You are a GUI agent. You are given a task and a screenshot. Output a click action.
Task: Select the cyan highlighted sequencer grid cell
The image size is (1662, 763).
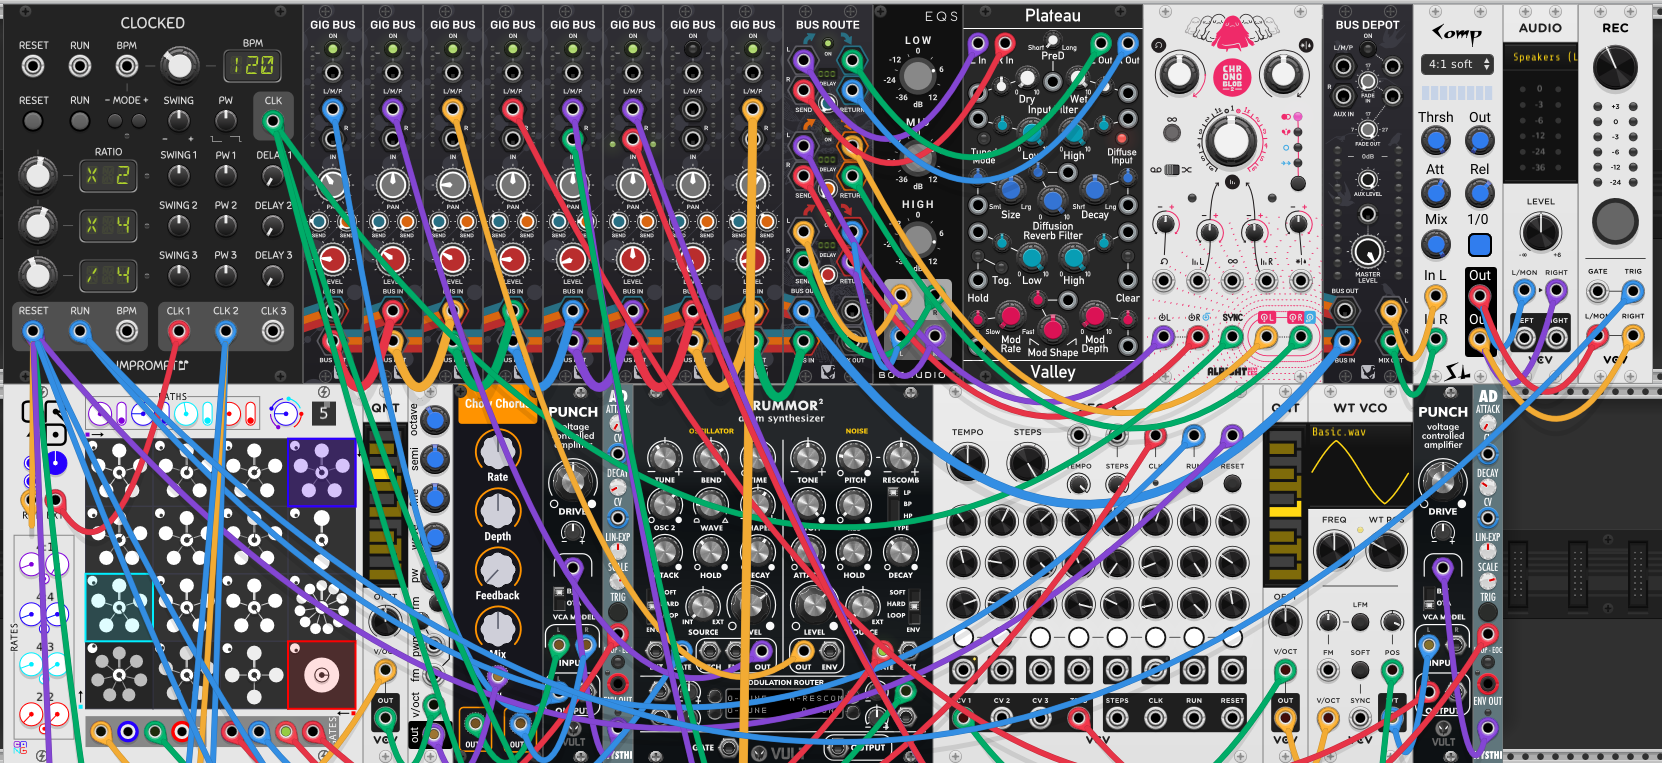click(119, 607)
